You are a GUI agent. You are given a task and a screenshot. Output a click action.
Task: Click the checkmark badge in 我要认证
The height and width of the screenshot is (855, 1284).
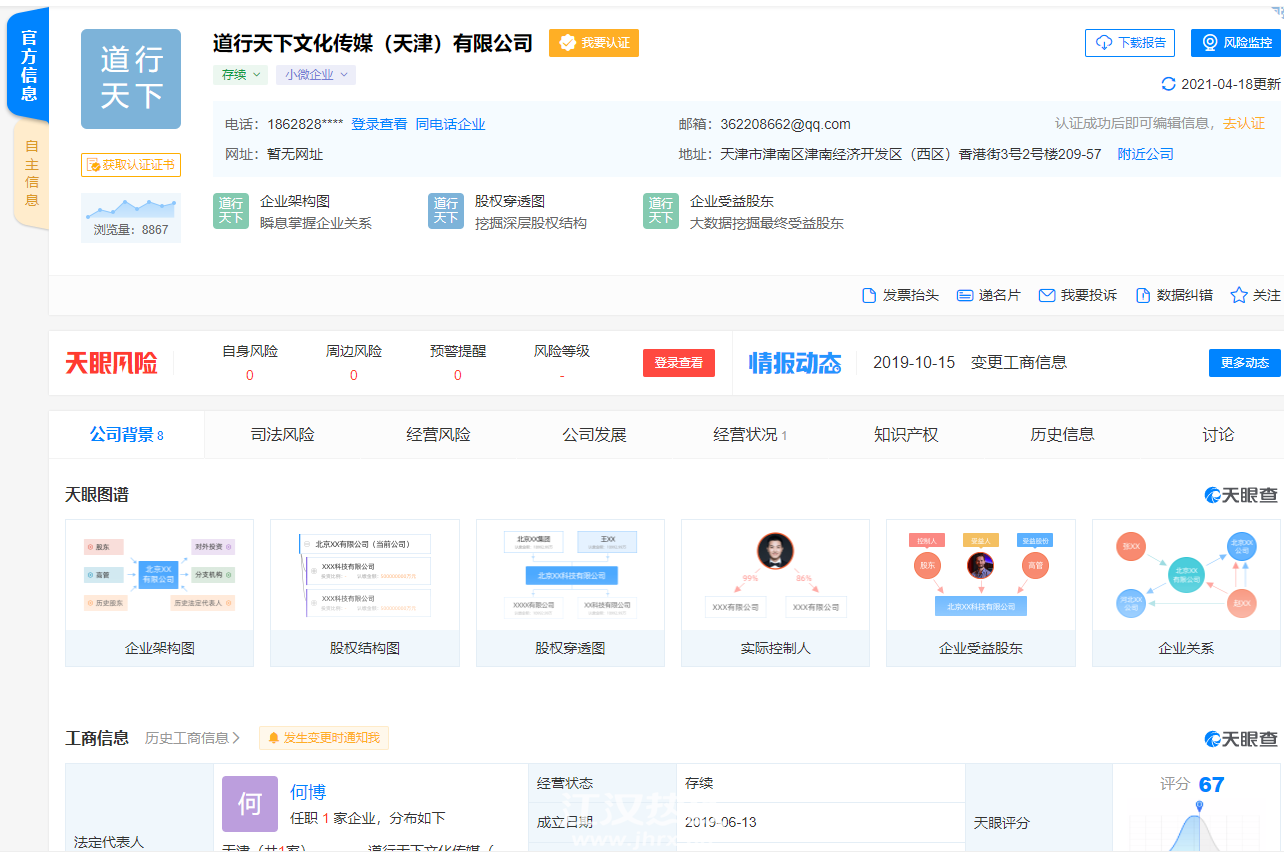tap(567, 43)
